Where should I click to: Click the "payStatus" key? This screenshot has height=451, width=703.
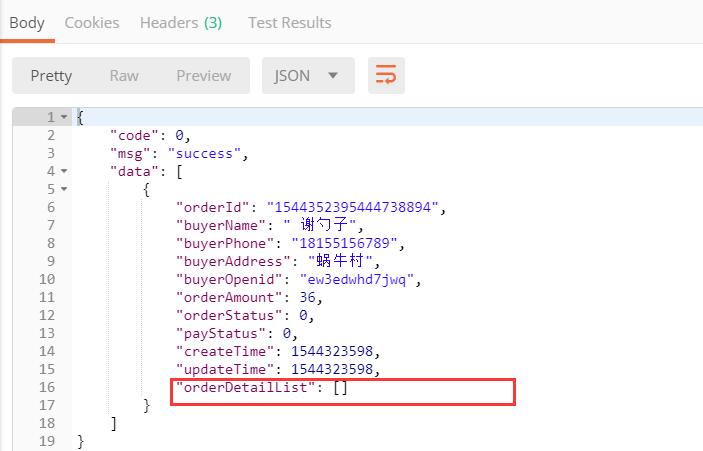(x=221, y=333)
